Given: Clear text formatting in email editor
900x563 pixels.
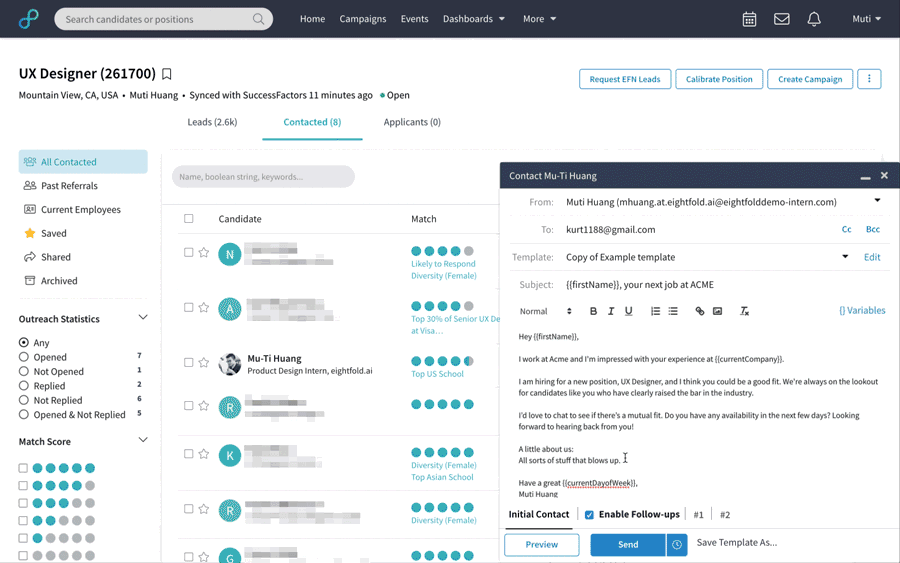Looking at the screenshot, I should coord(744,311).
